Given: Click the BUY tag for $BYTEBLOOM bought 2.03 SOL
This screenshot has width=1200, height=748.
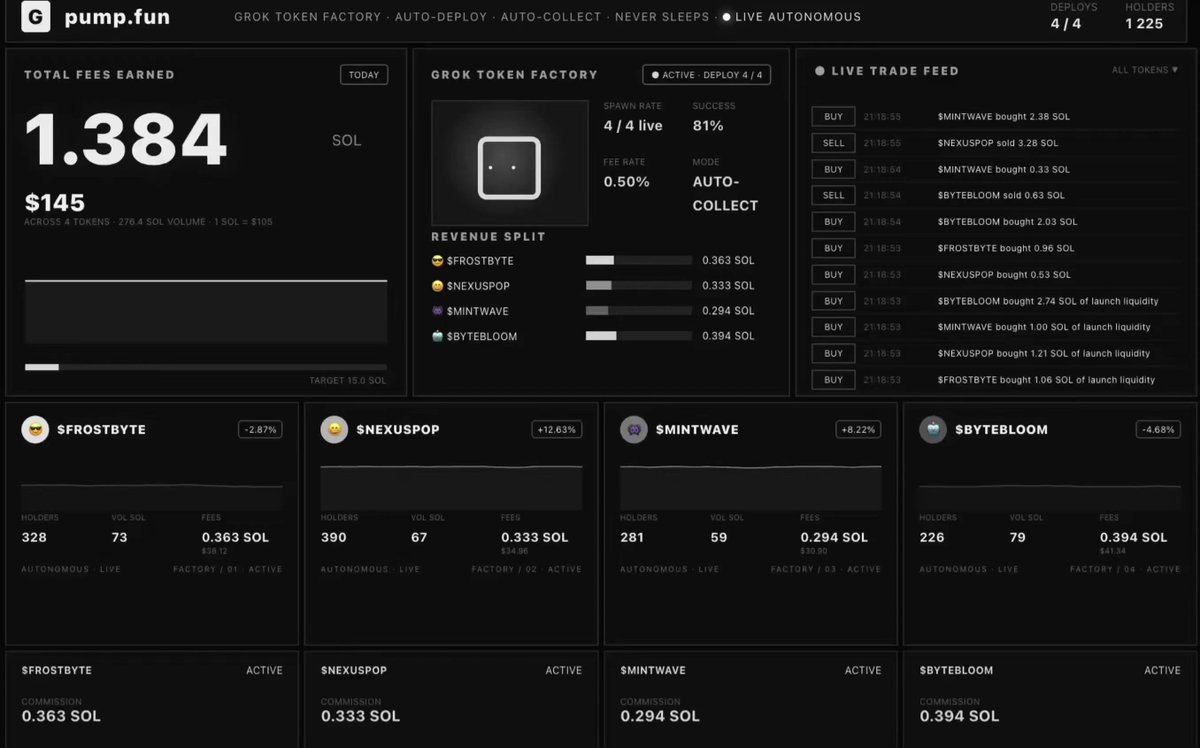Looking at the screenshot, I should pyautogui.click(x=833, y=222).
